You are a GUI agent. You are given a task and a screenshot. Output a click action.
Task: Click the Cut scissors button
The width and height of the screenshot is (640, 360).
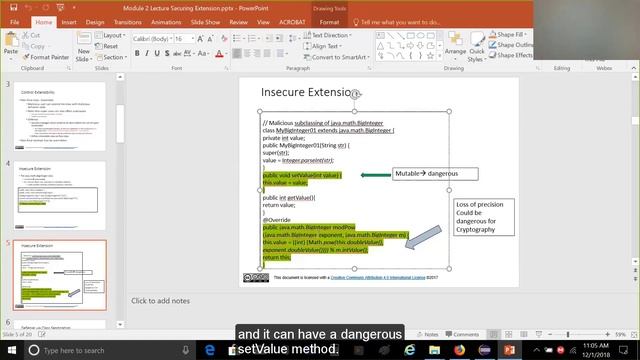[31, 36]
